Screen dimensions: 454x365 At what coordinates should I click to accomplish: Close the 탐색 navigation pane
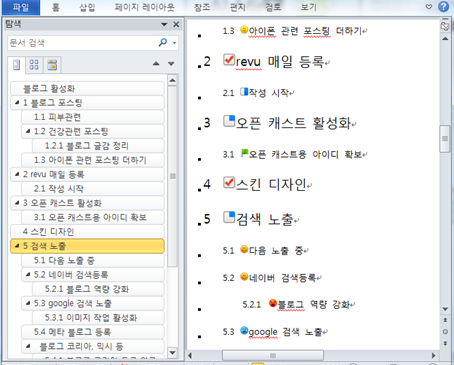[176, 24]
